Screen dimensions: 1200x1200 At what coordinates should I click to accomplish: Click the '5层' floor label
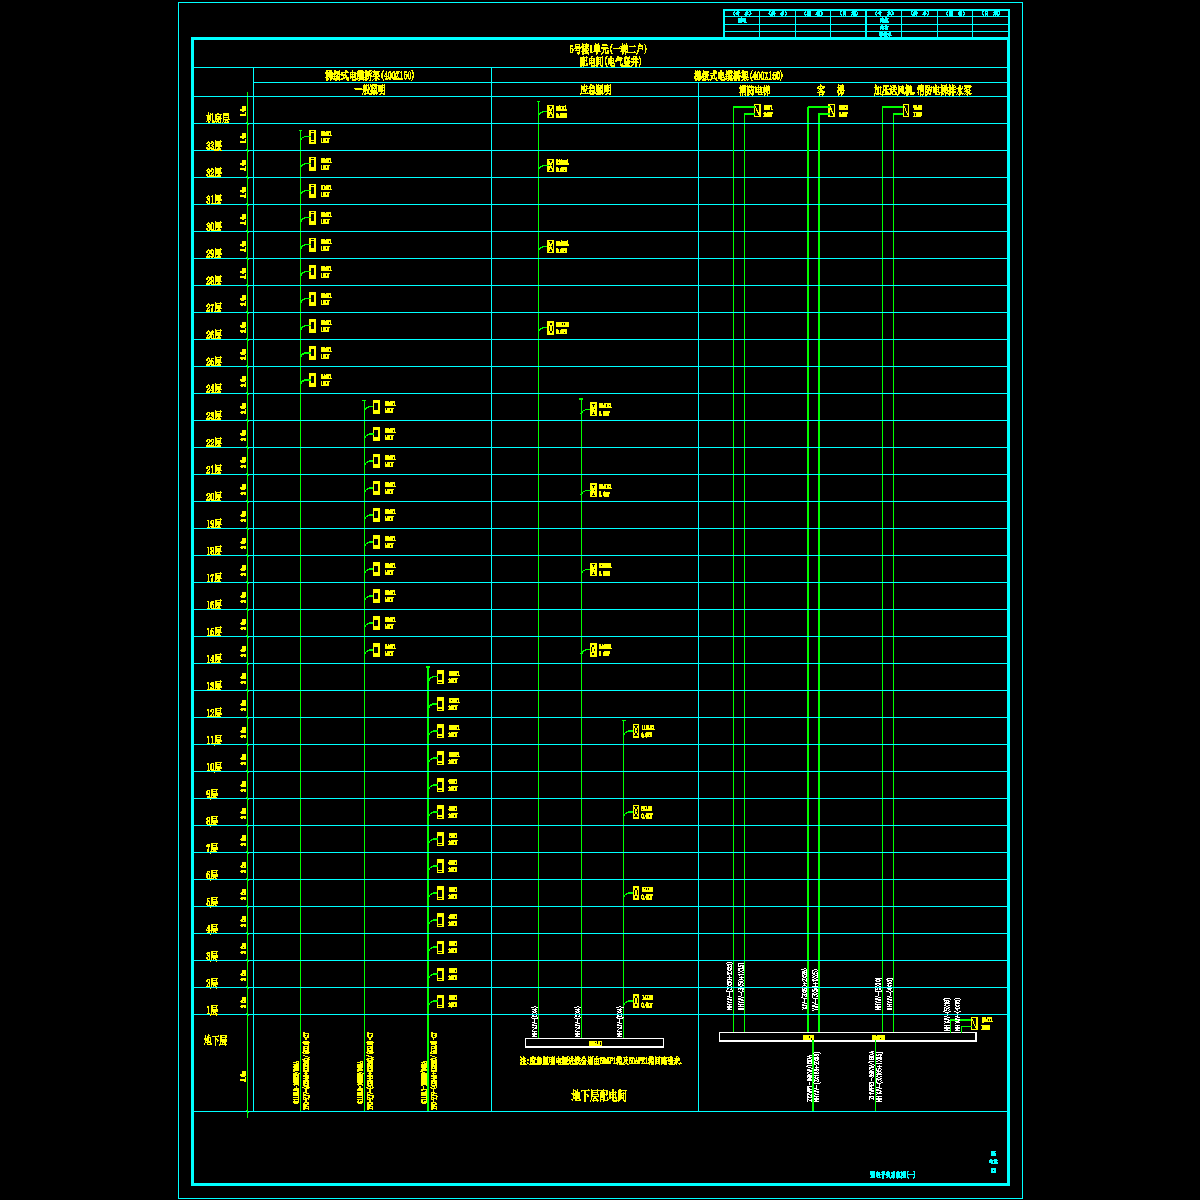212,901
